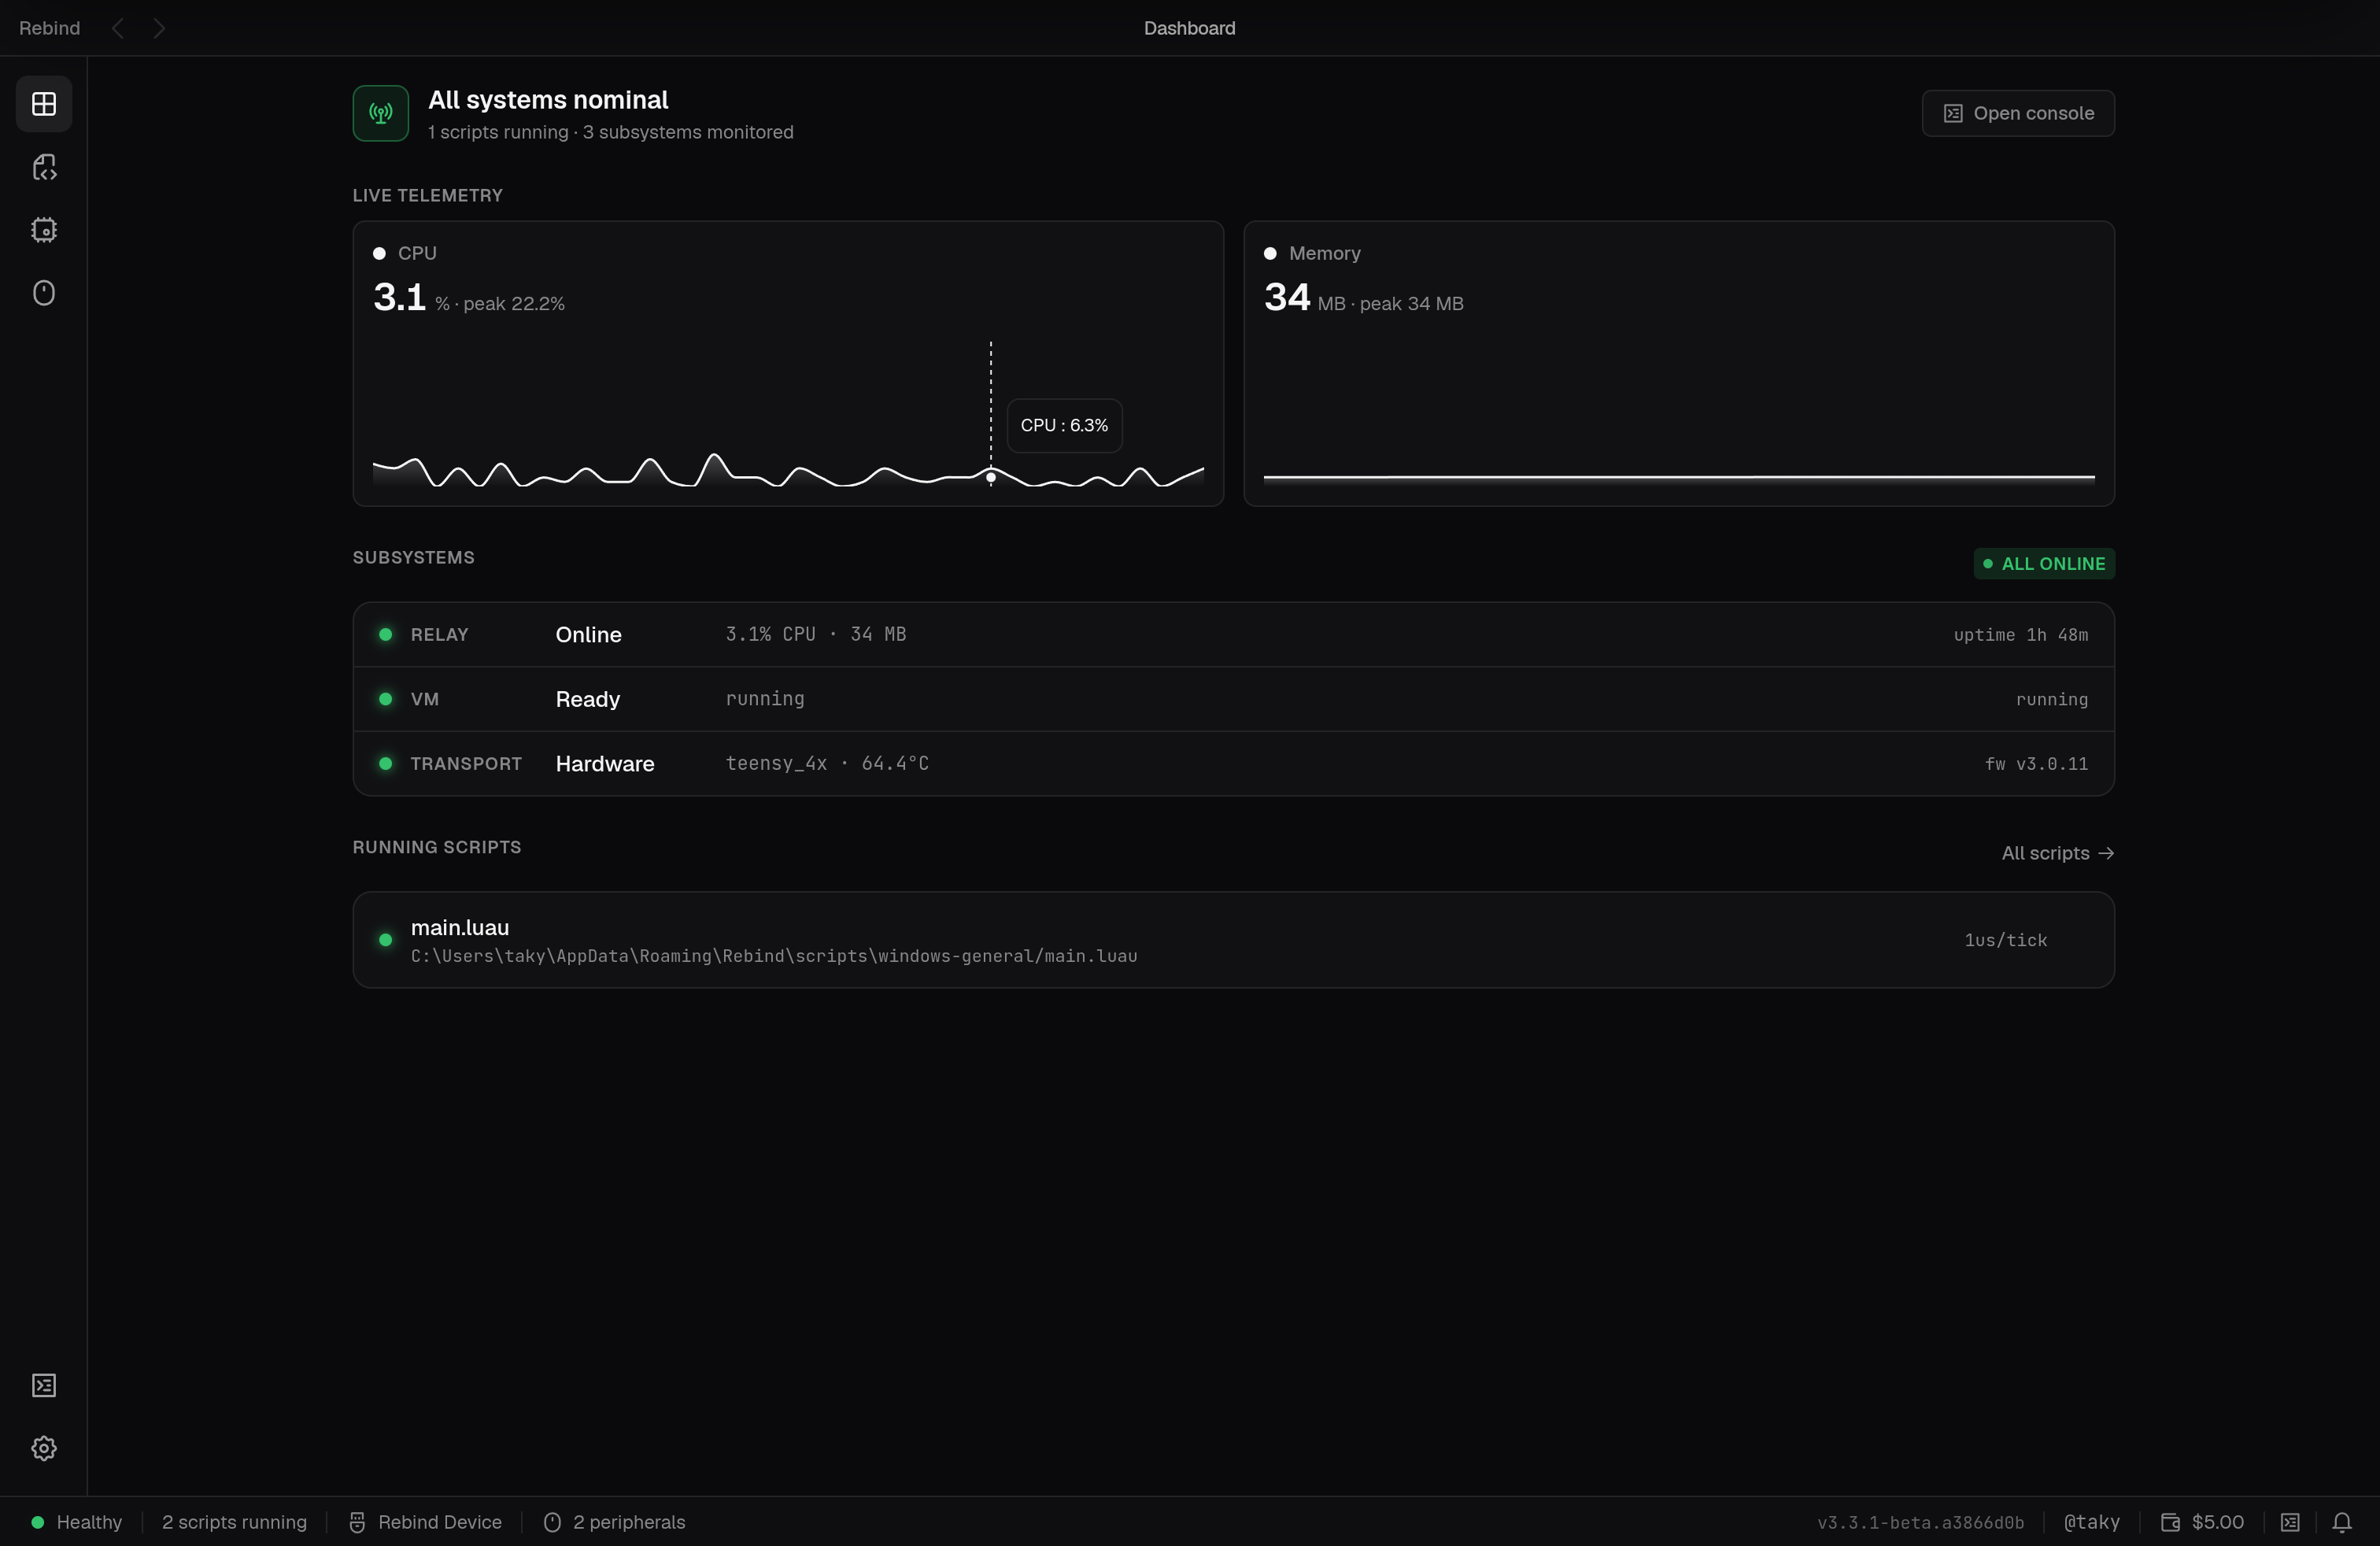
Task: Click the LIVE TELEMETRY section label
Action: tap(428, 196)
